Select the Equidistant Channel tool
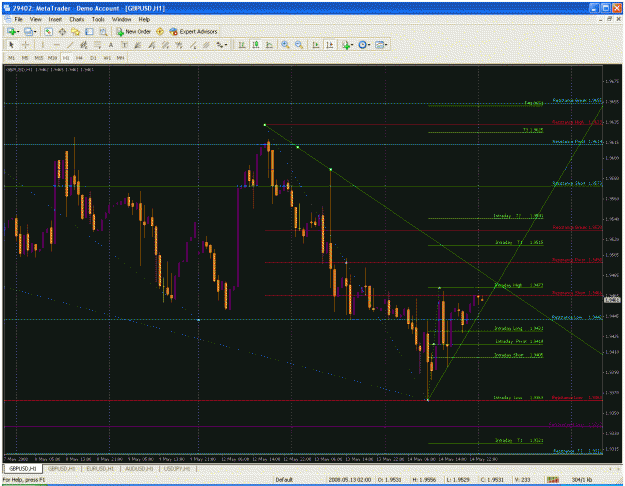 point(84,45)
